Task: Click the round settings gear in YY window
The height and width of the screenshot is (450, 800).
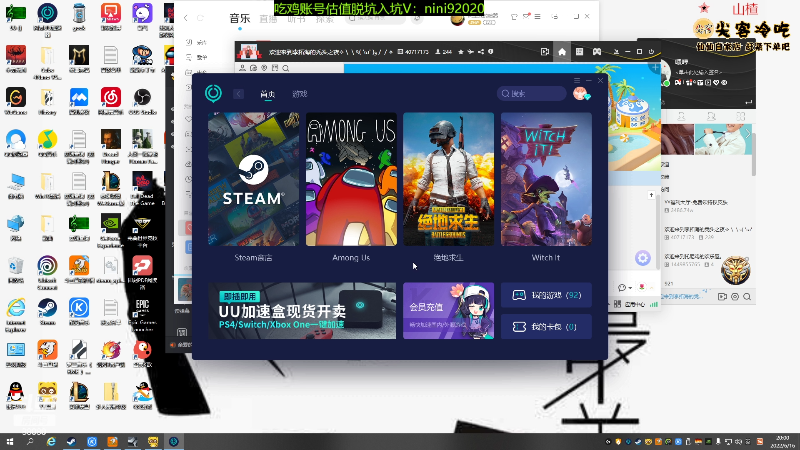Action: (x=642, y=258)
